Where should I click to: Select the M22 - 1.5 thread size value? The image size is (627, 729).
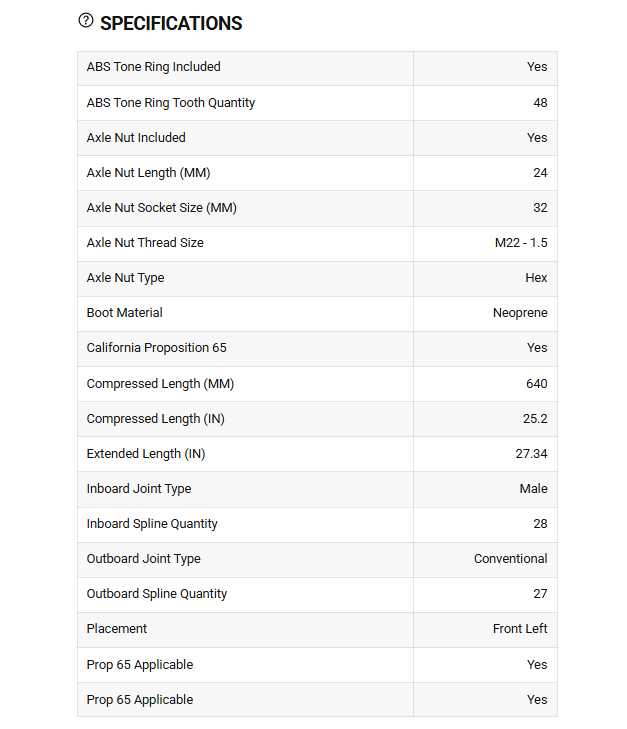point(521,243)
